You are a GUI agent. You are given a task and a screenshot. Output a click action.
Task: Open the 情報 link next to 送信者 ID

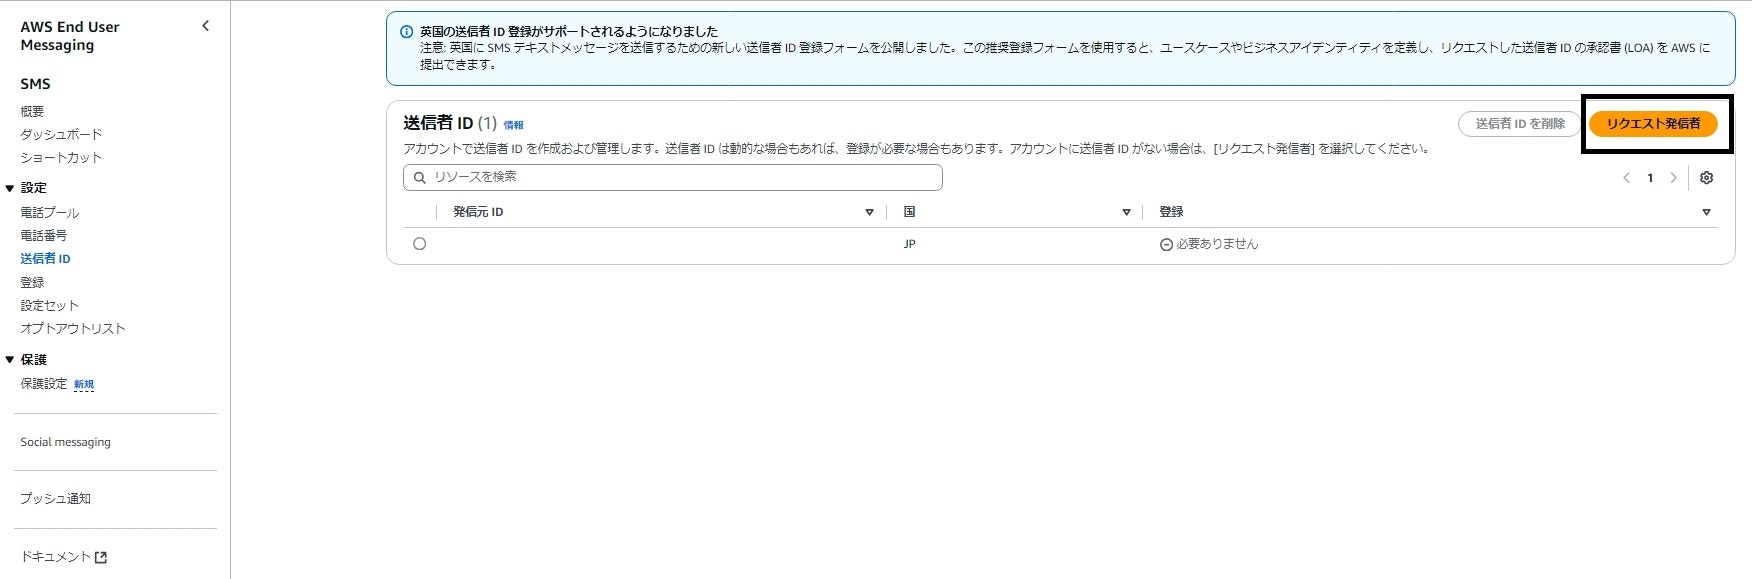click(x=513, y=125)
